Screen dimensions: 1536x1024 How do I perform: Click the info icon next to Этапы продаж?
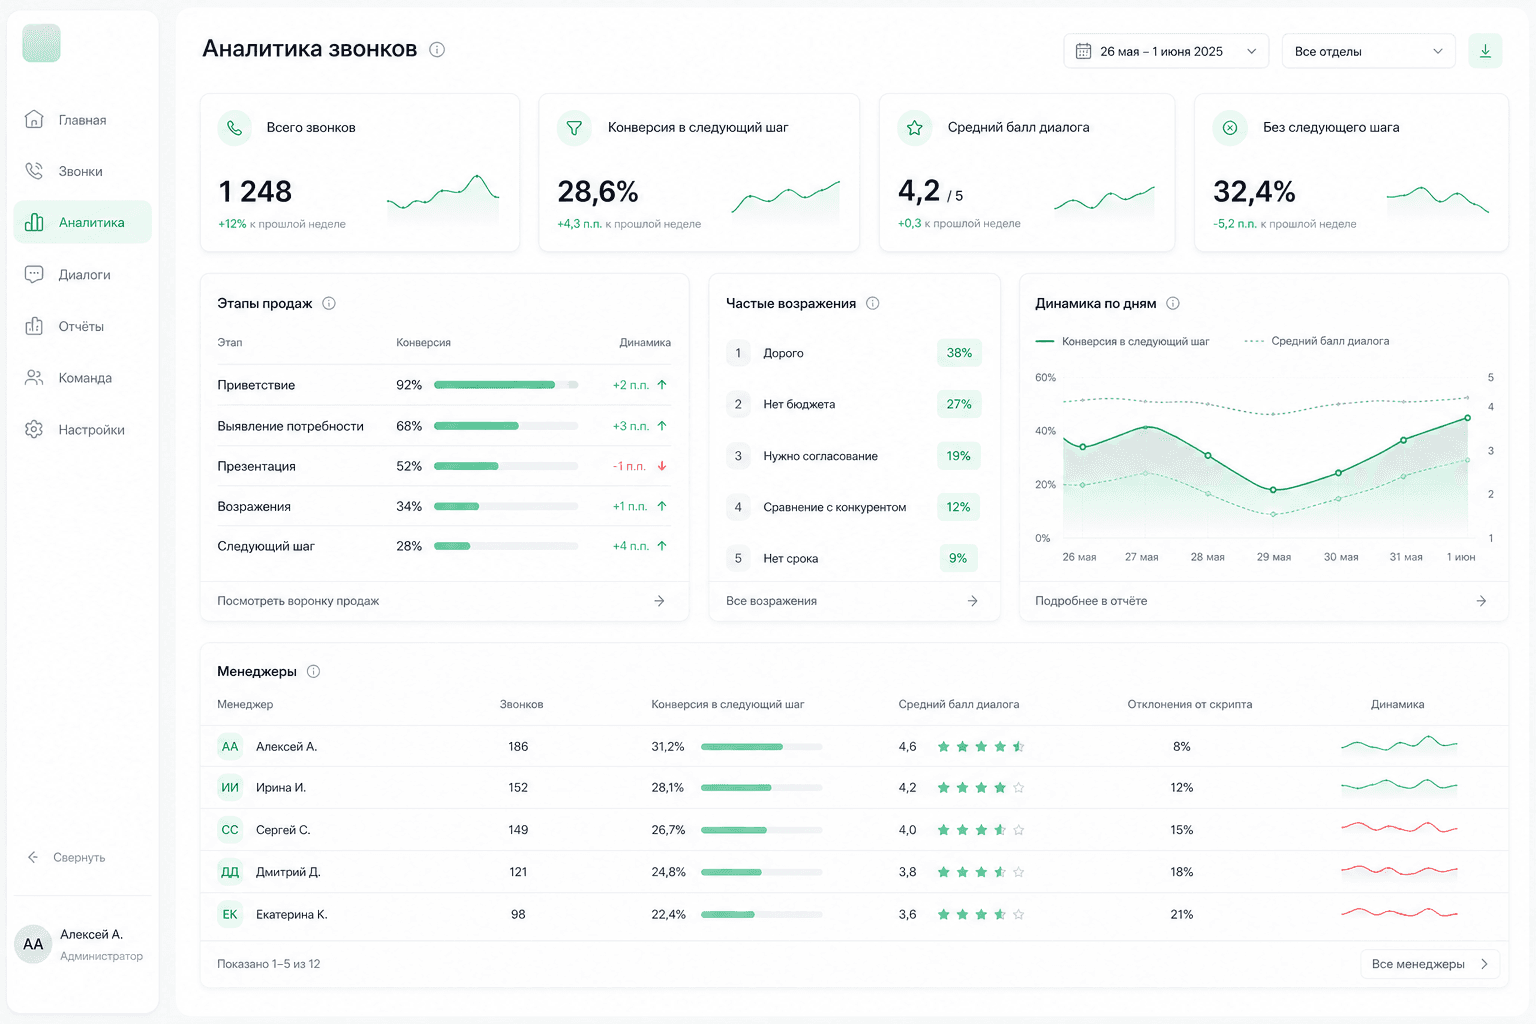pyautogui.click(x=329, y=303)
